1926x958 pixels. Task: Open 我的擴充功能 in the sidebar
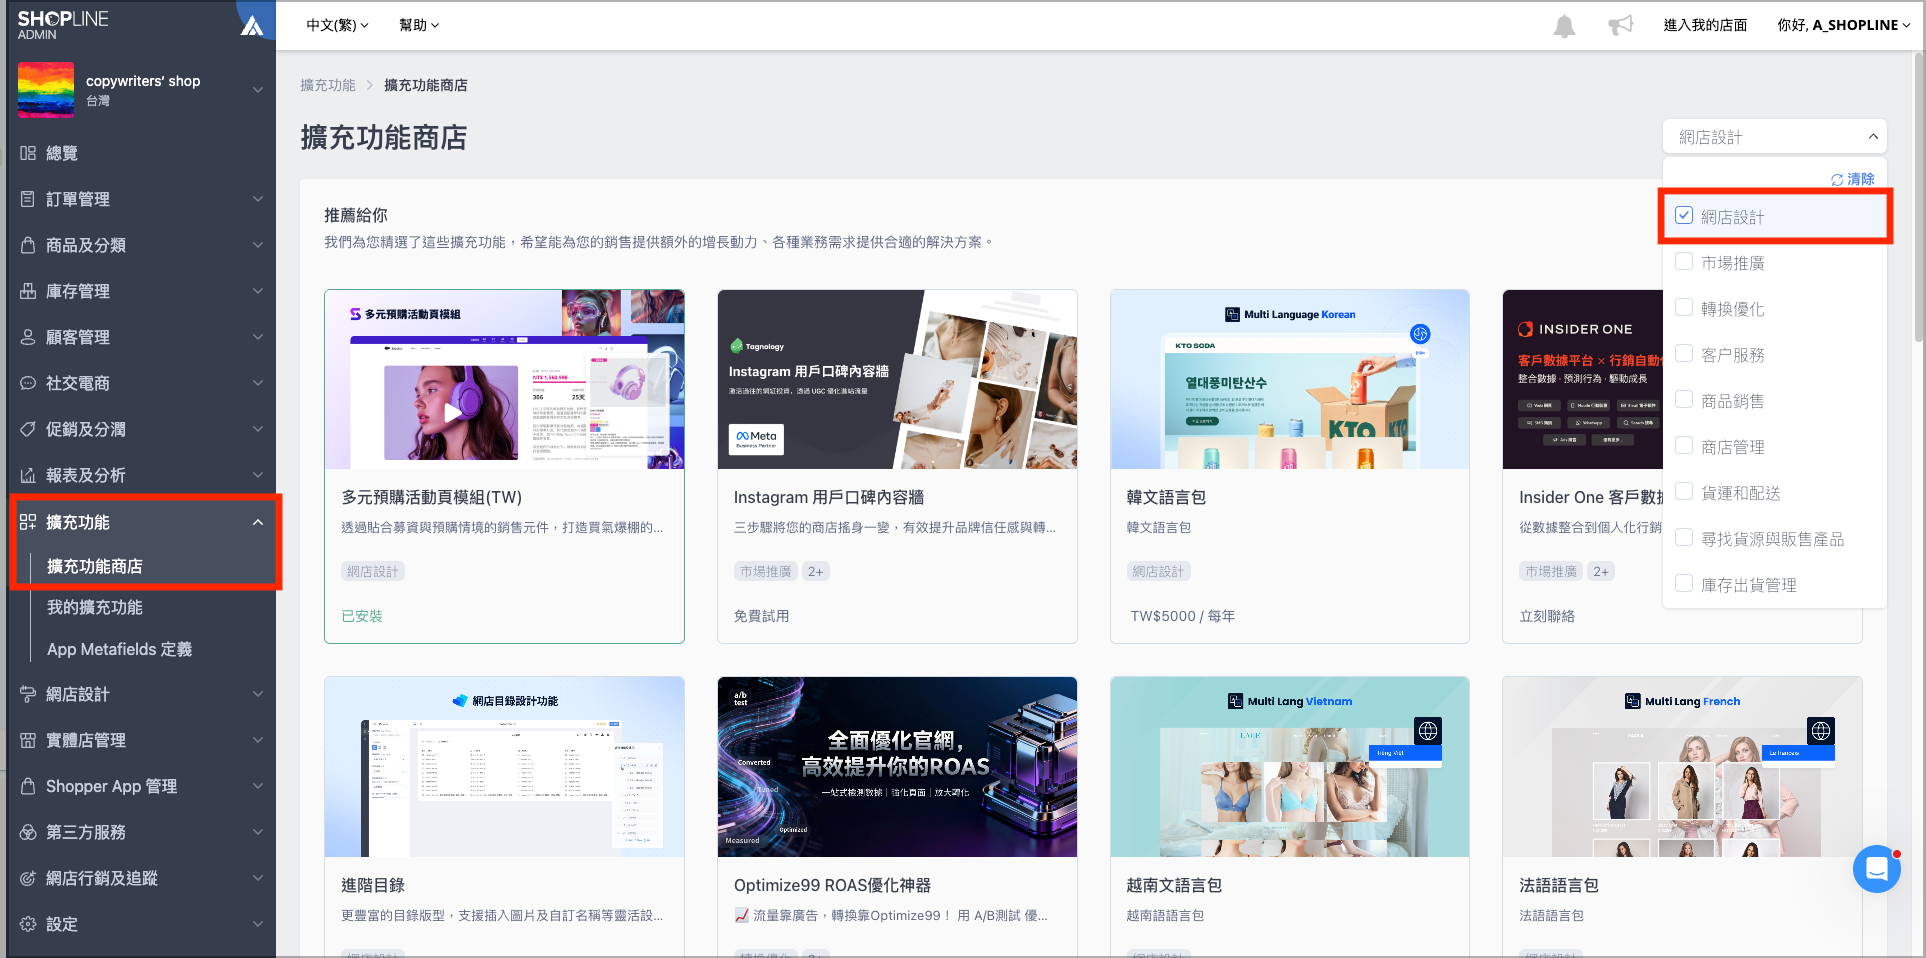click(x=95, y=608)
